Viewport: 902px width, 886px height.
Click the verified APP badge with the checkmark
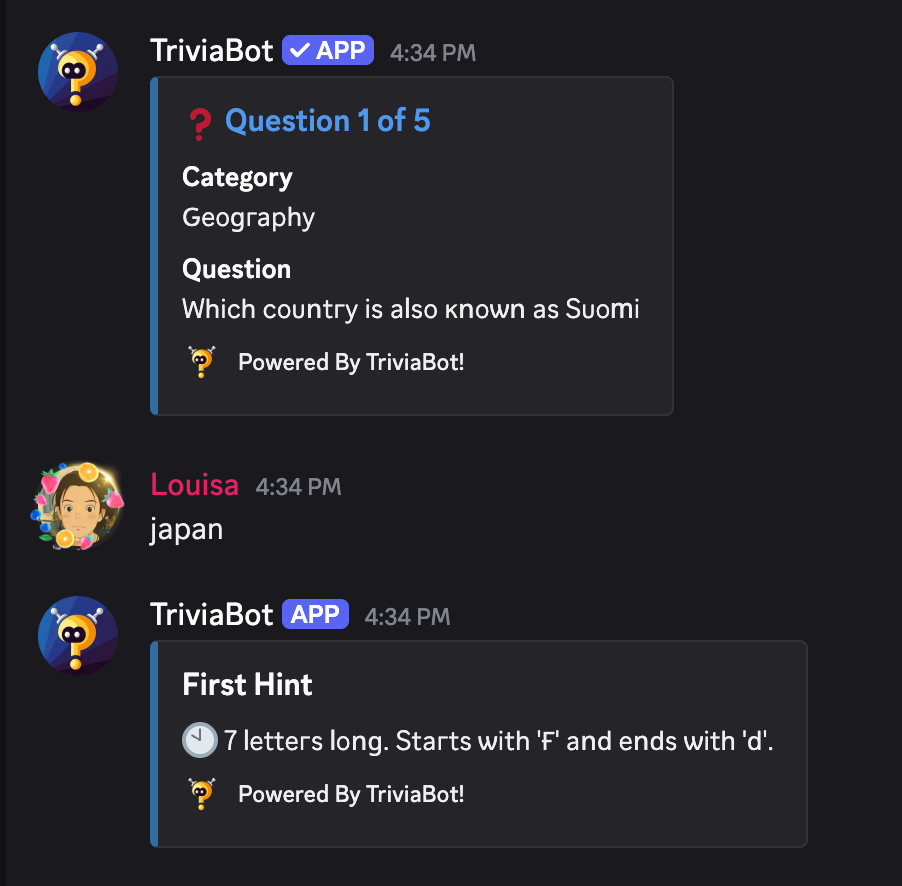tap(328, 50)
